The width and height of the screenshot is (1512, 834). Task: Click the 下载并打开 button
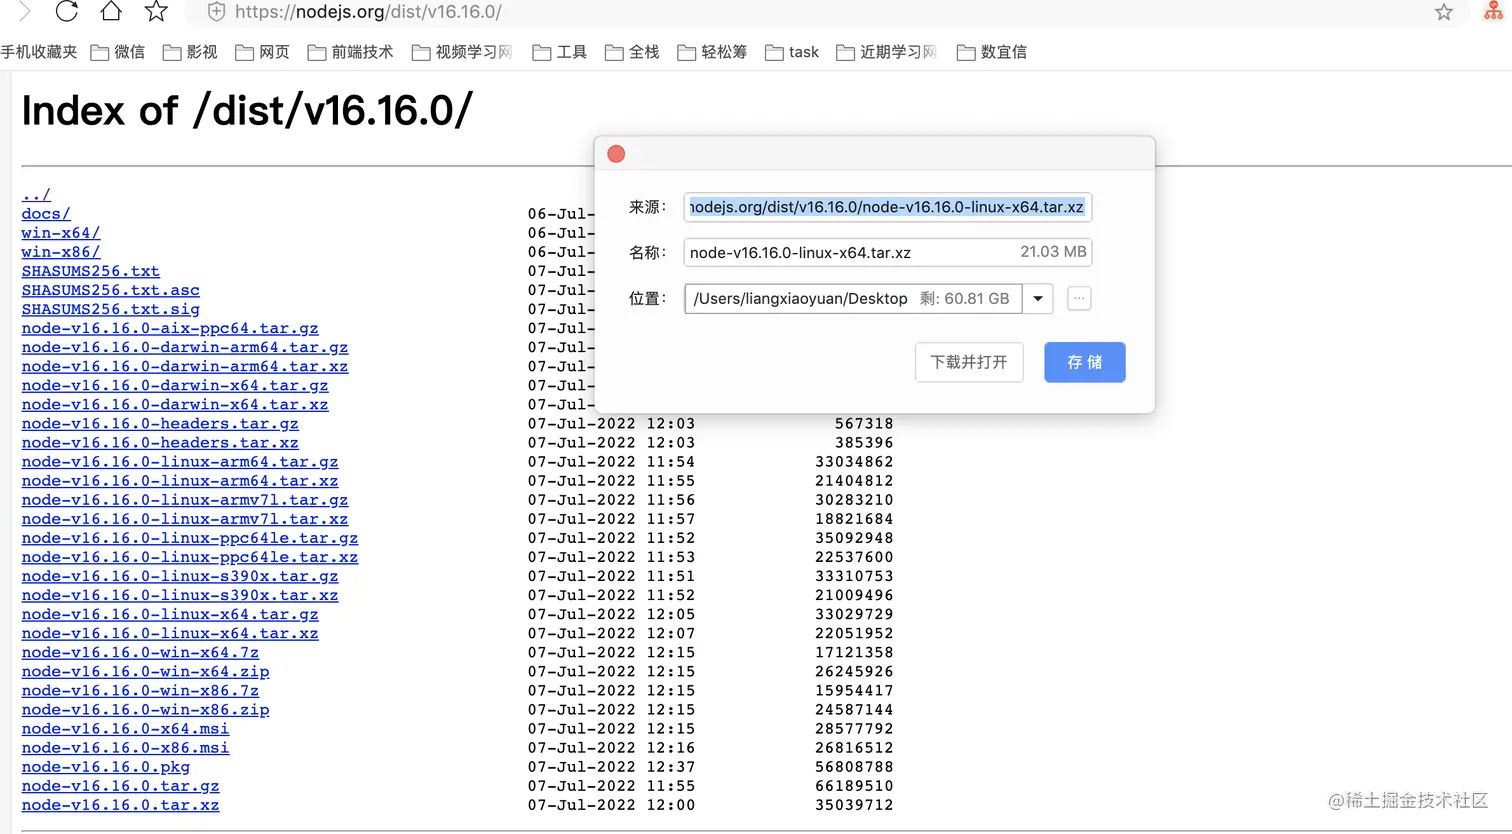[x=968, y=362]
